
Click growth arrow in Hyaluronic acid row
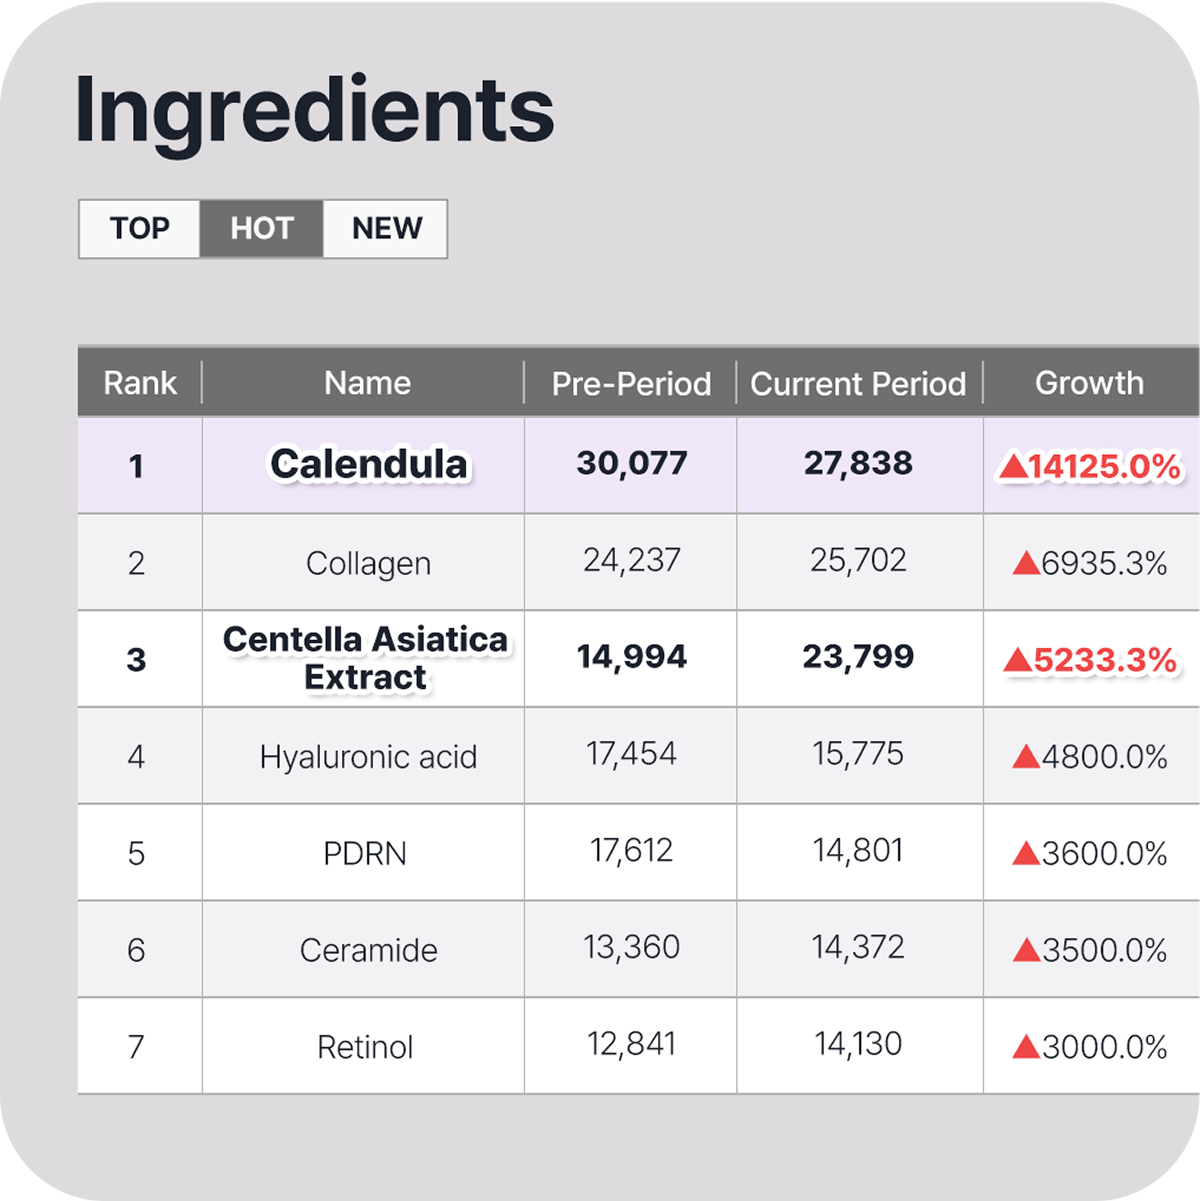pyautogui.click(x=1026, y=757)
